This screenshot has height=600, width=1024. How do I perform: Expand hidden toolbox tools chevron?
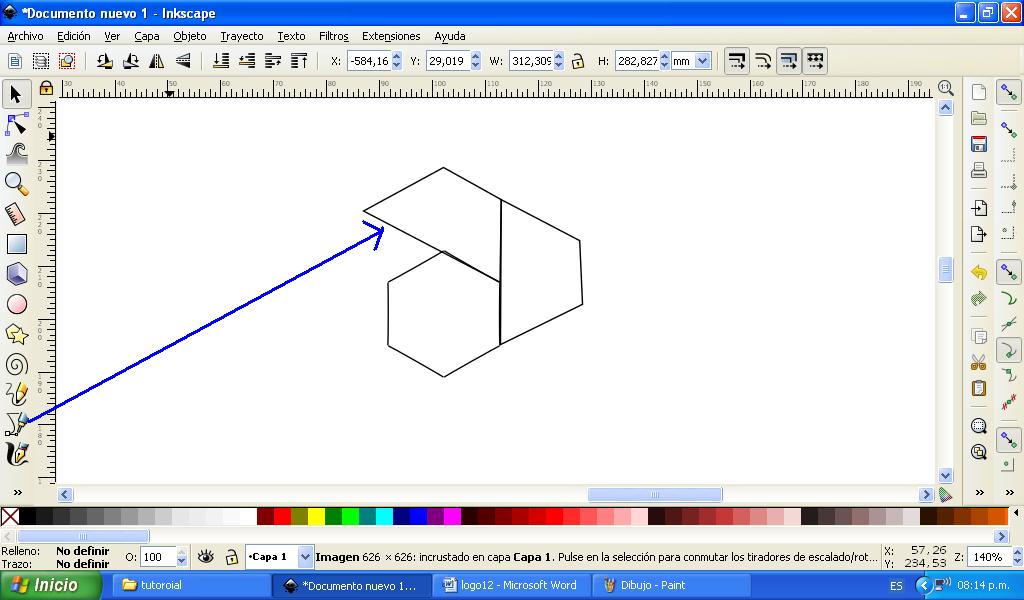pyautogui.click(x=18, y=492)
